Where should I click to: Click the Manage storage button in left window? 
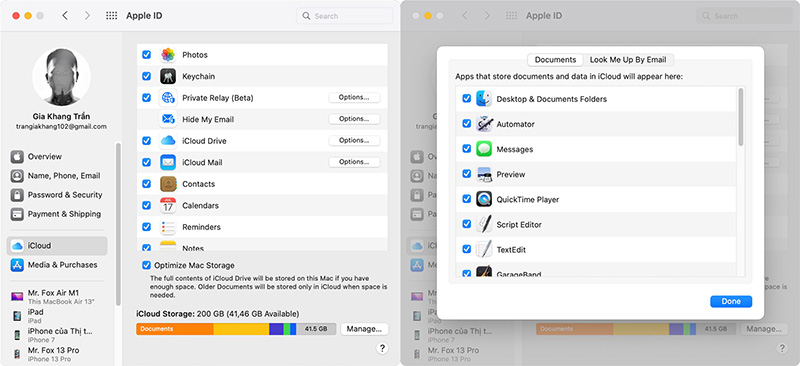pos(364,329)
